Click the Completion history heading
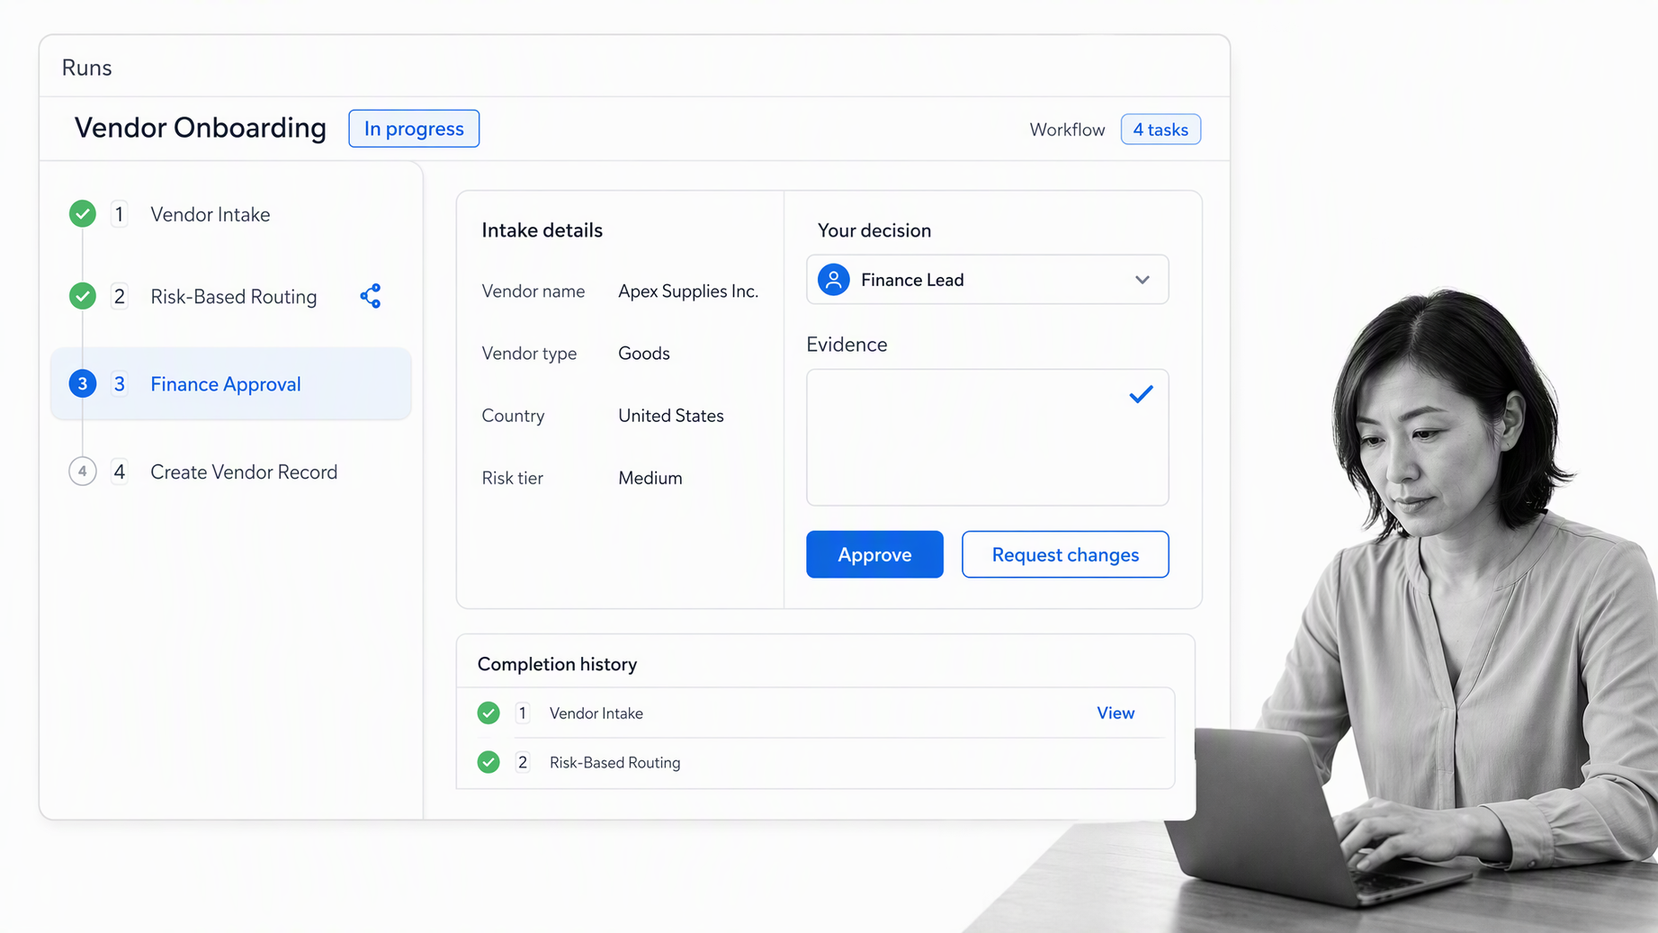 coord(557,664)
